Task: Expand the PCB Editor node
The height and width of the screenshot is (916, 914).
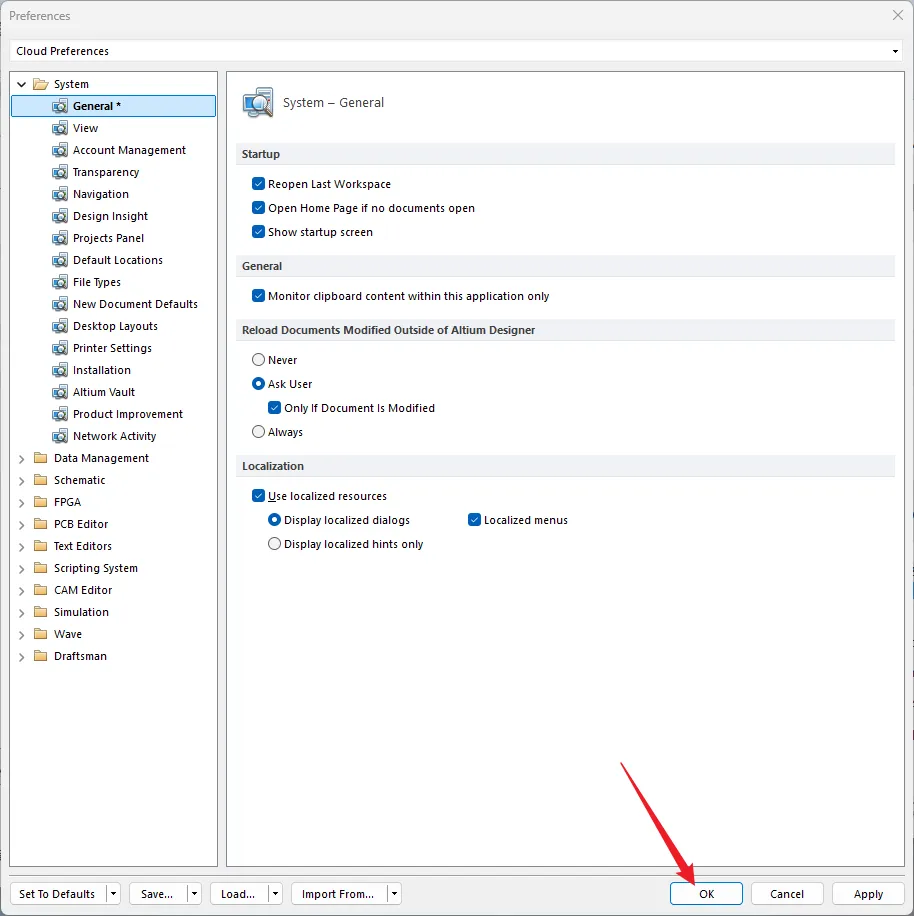Action: [22, 525]
